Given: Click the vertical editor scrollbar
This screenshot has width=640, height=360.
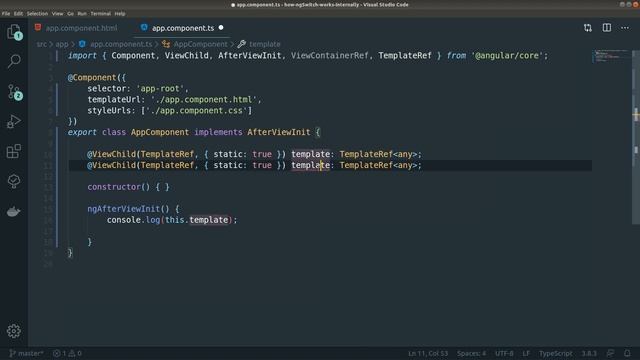Looking at the screenshot, I should (x=636, y=137).
